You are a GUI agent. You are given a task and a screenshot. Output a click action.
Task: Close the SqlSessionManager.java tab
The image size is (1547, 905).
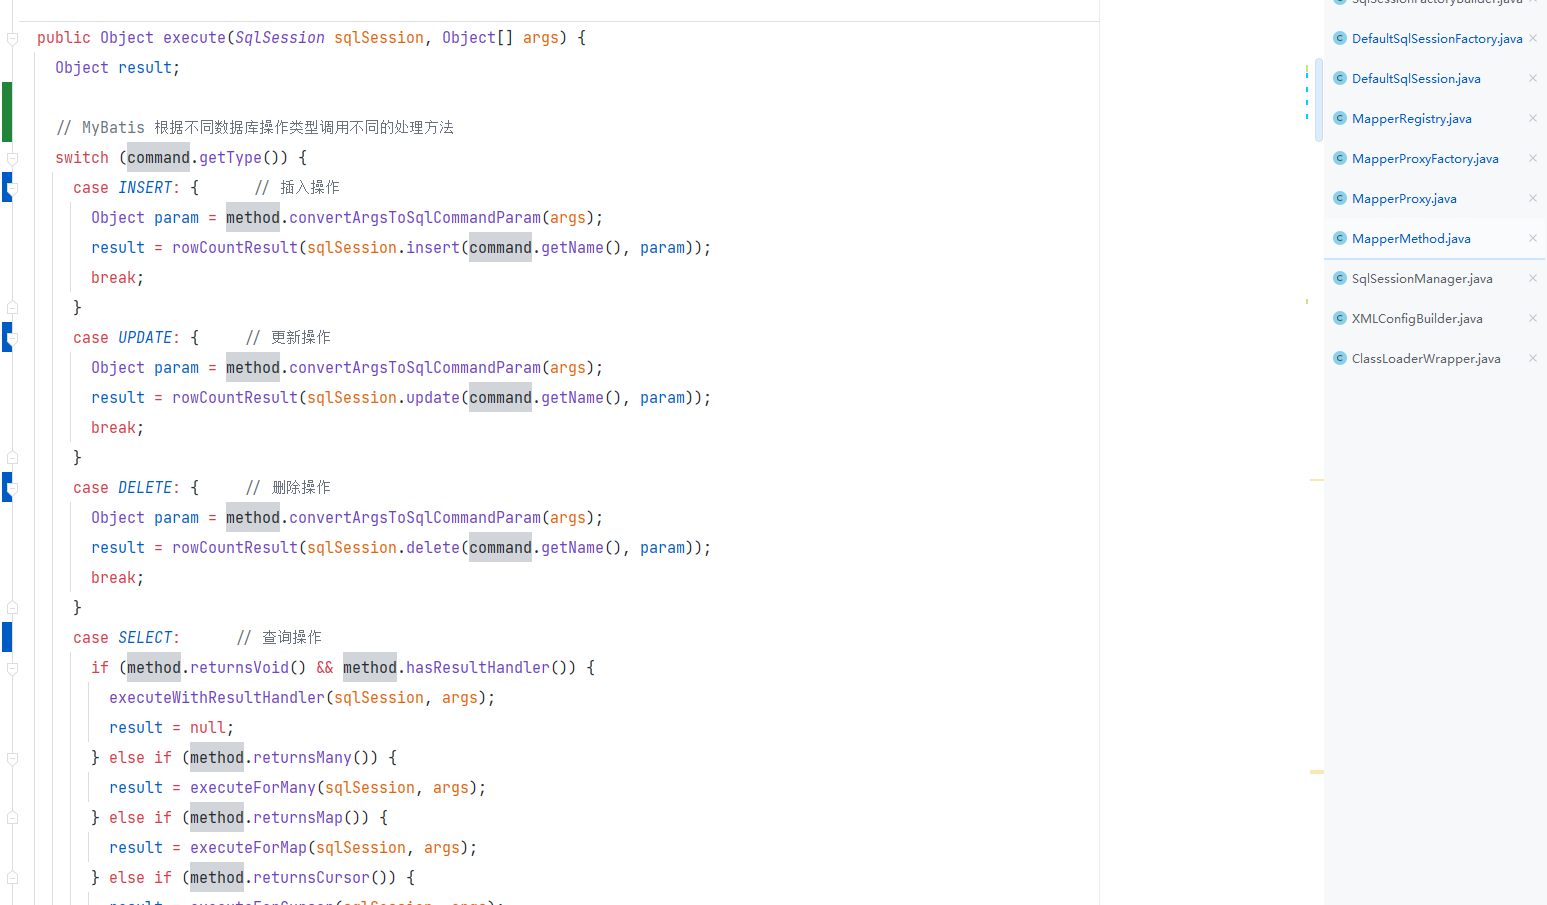click(1533, 278)
